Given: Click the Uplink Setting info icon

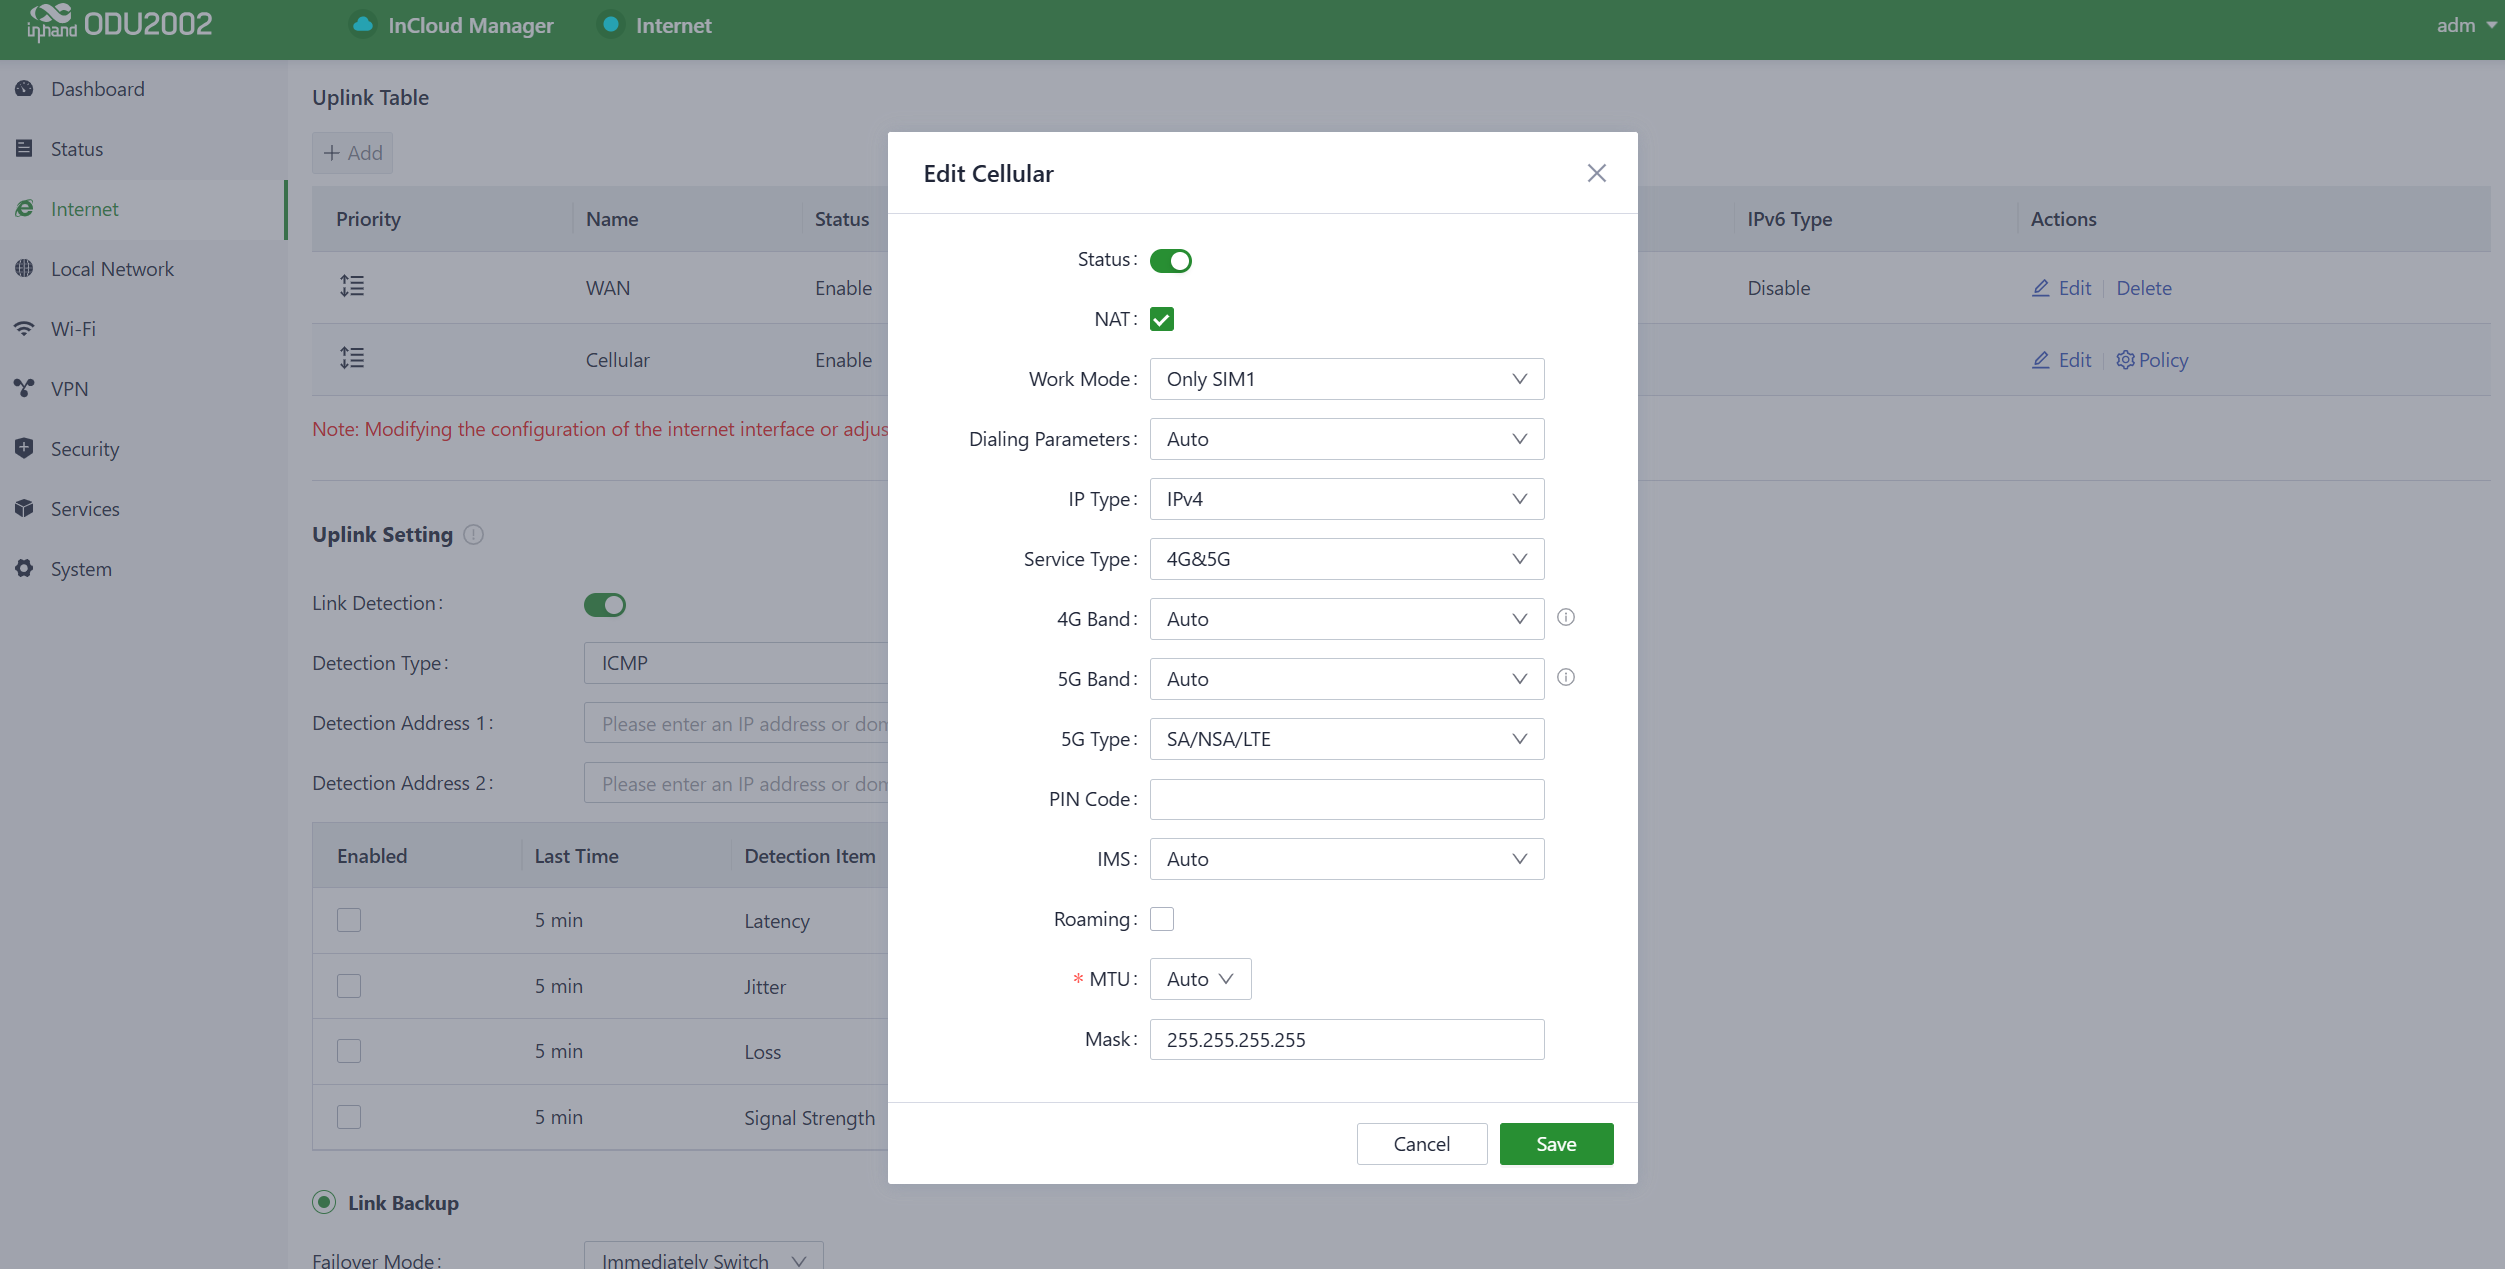Looking at the screenshot, I should 474,535.
